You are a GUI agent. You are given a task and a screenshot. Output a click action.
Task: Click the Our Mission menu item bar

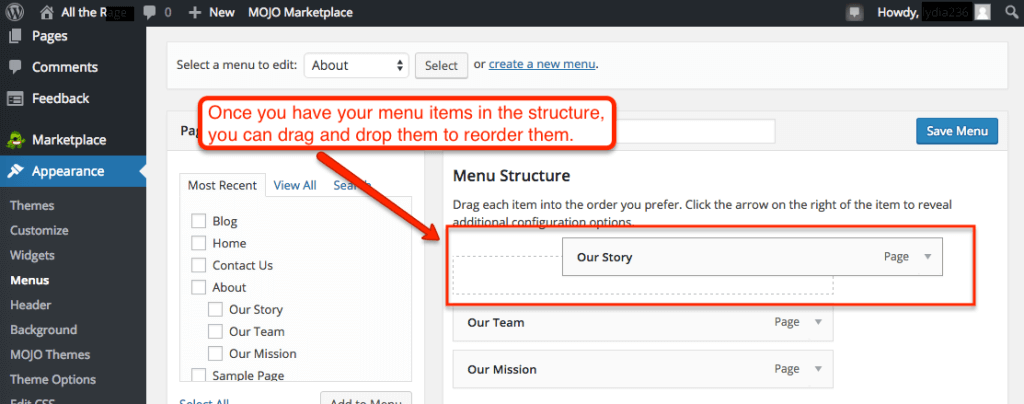click(643, 369)
